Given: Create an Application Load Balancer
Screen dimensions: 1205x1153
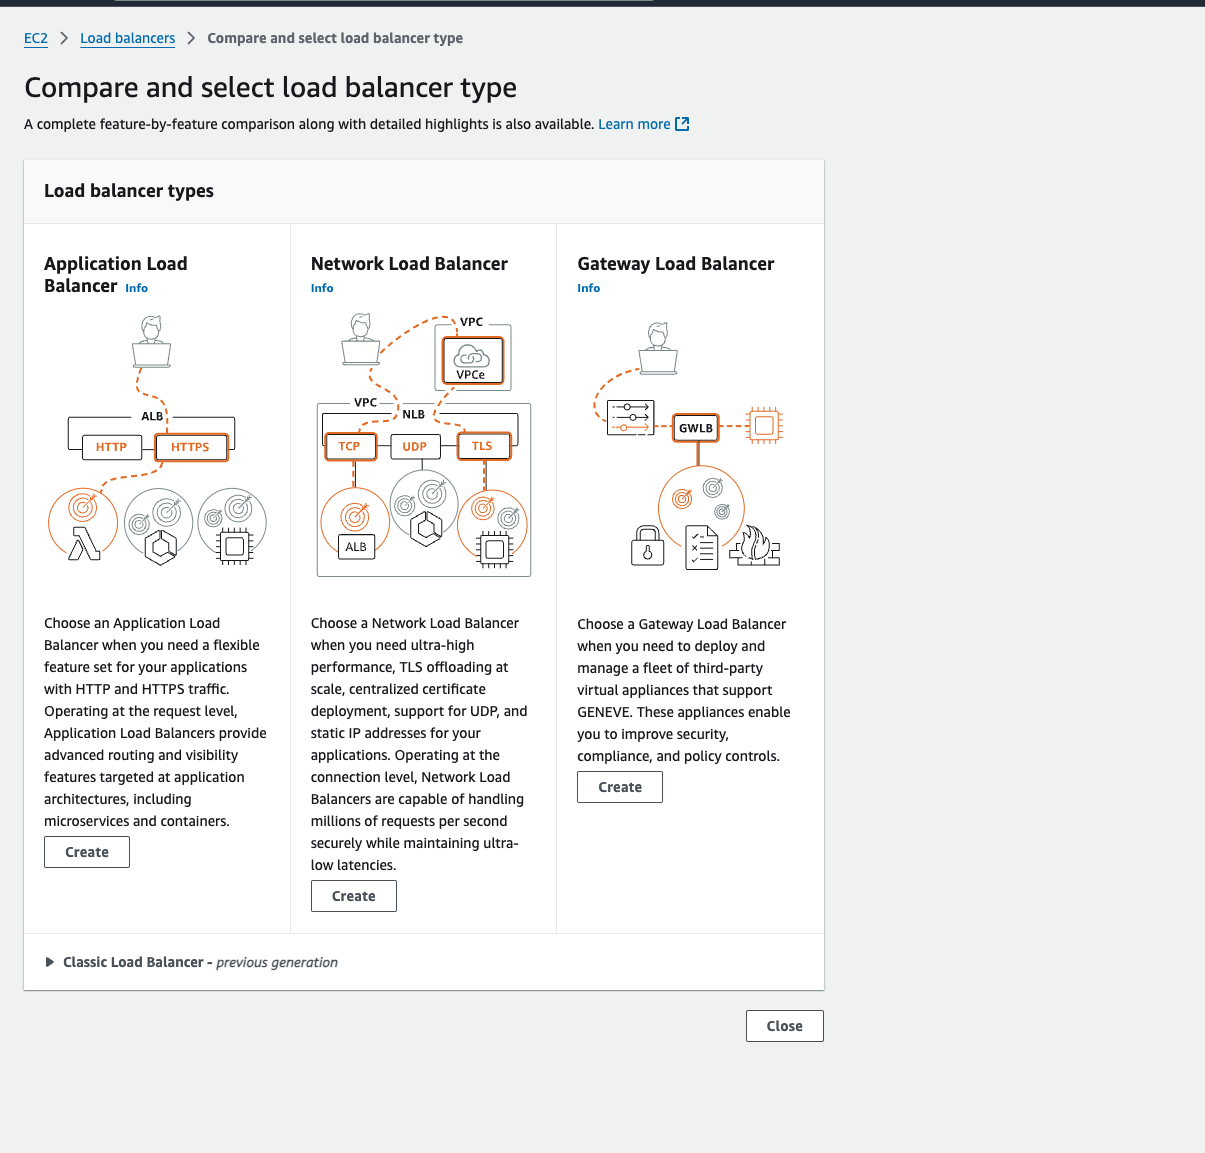Looking at the screenshot, I should 87,852.
